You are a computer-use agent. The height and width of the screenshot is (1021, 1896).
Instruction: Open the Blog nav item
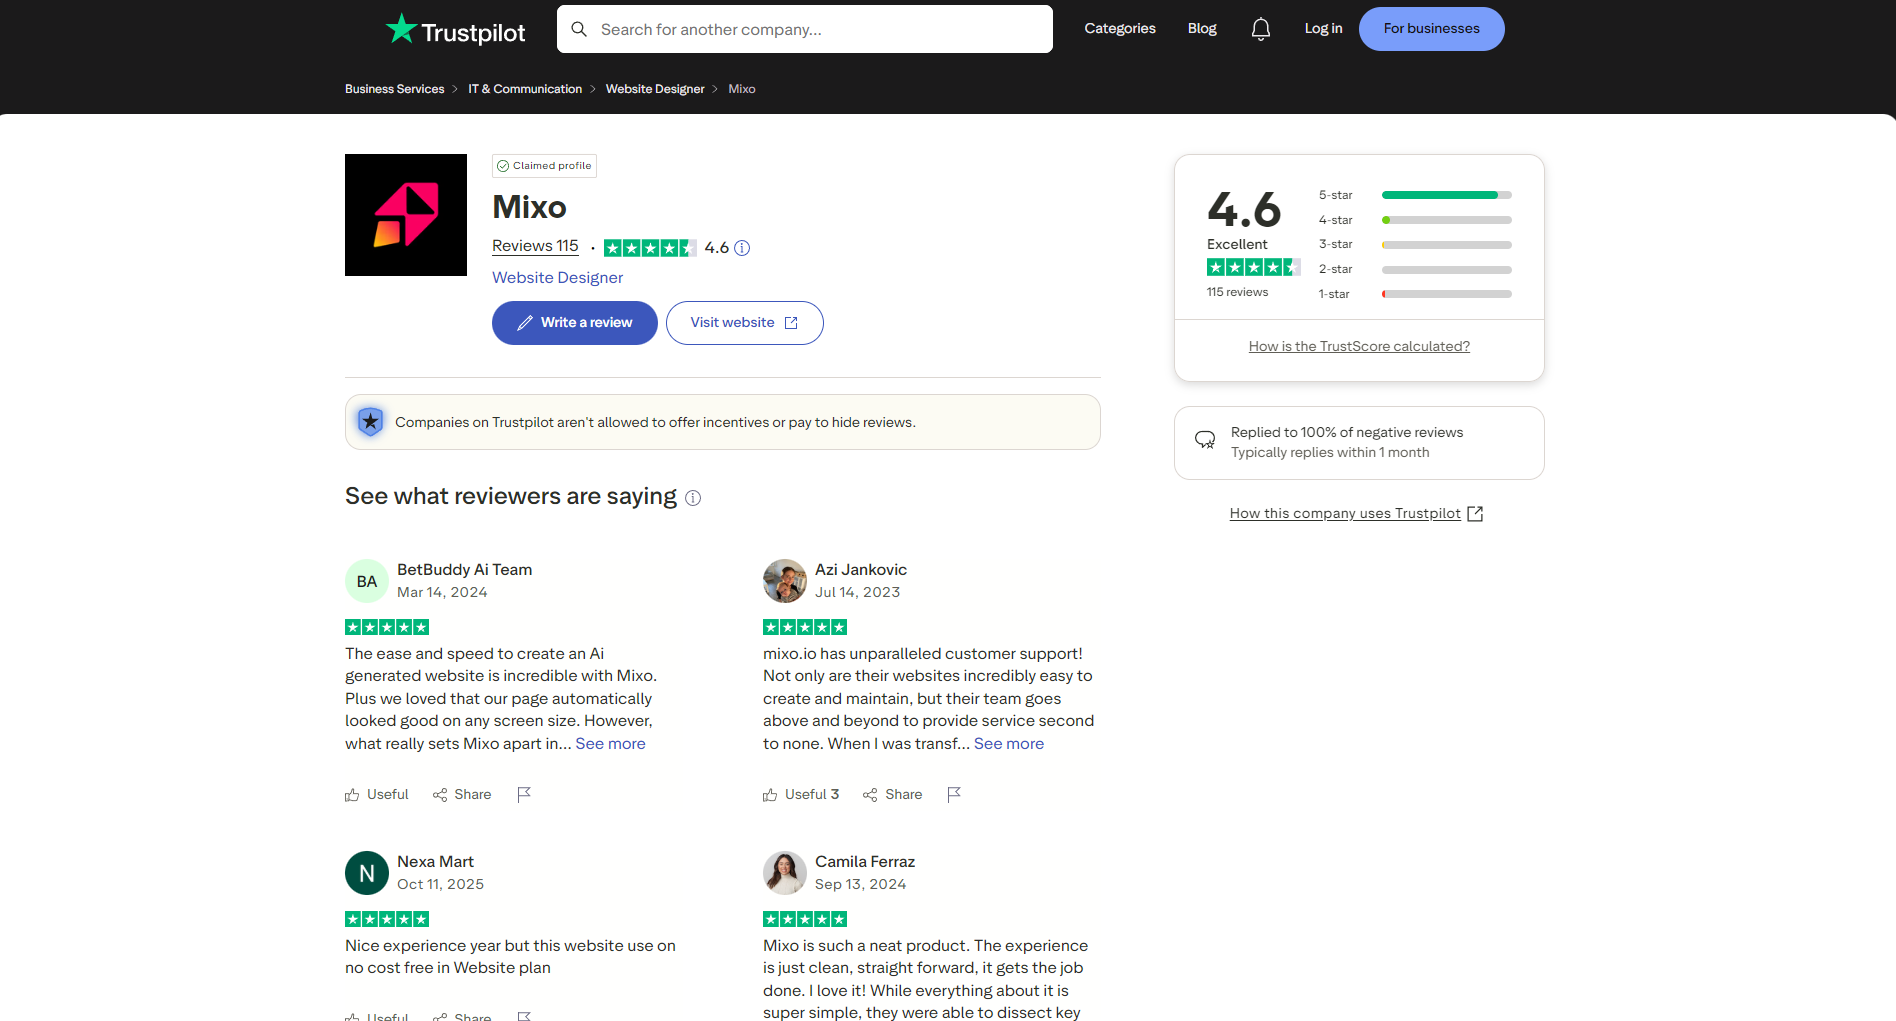(x=1201, y=29)
